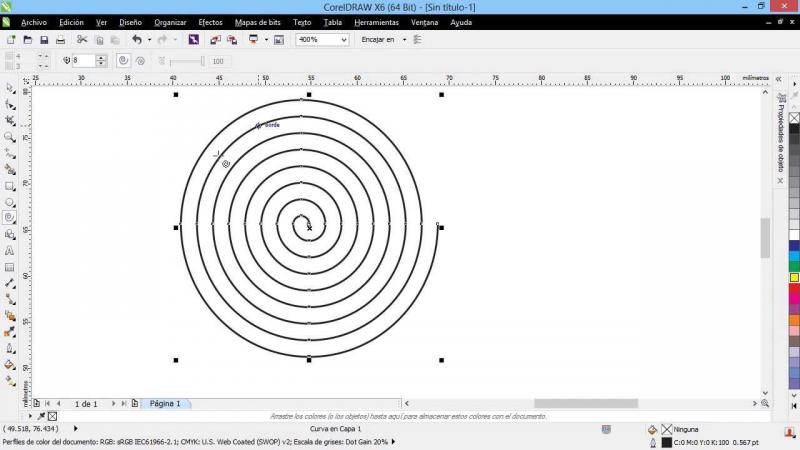The image size is (800, 450).
Task: Click the Cut scissors icon
Action: (x=82, y=40)
